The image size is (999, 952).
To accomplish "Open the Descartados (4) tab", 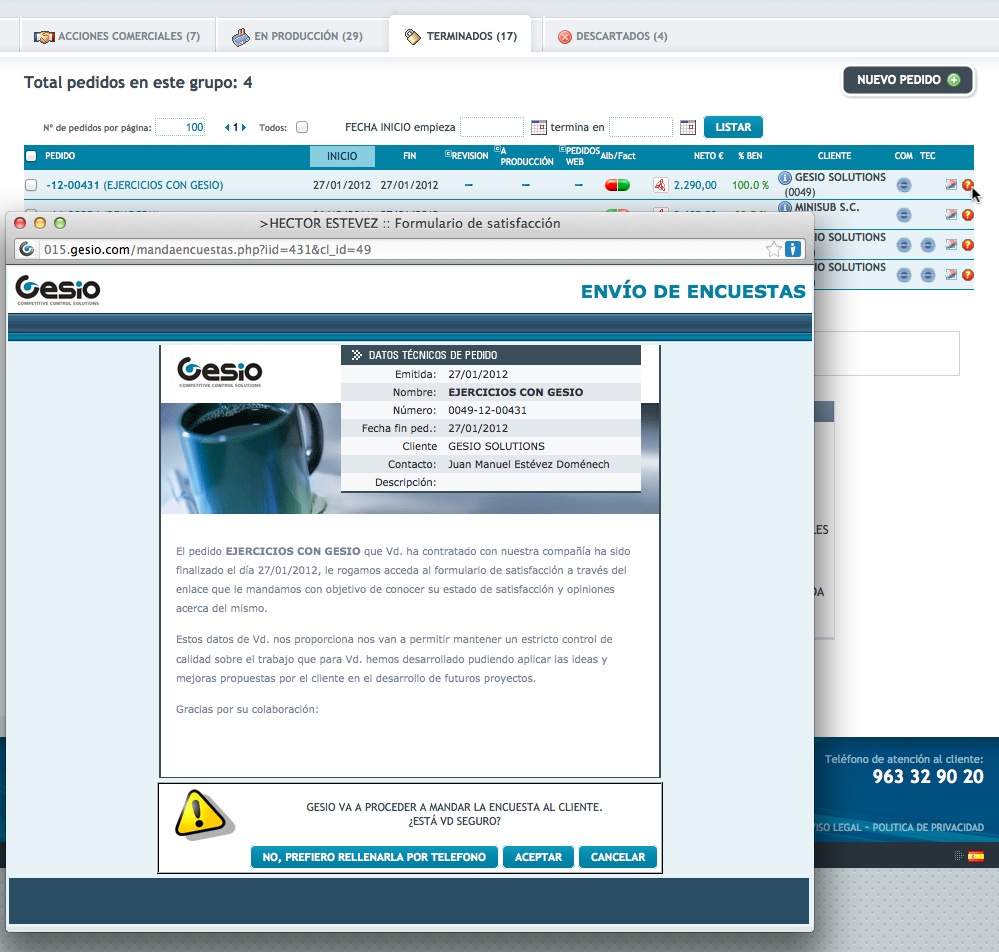I will click(x=613, y=36).
